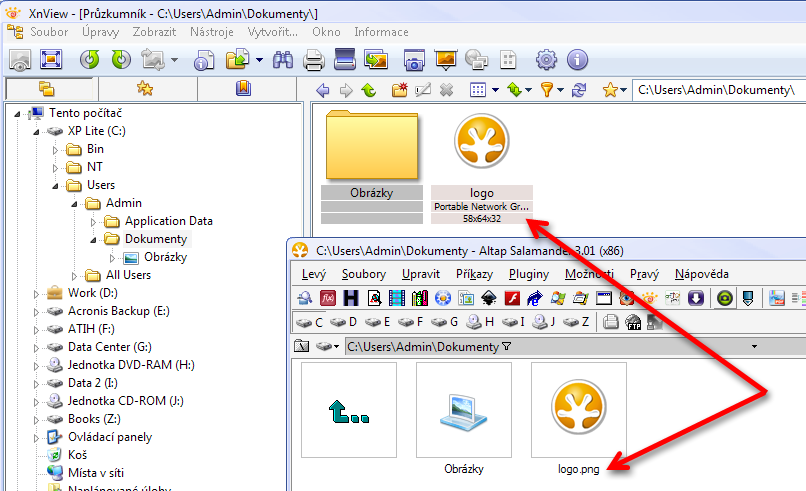Select the logo thumbnail in XnView browser

pos(482,167)
